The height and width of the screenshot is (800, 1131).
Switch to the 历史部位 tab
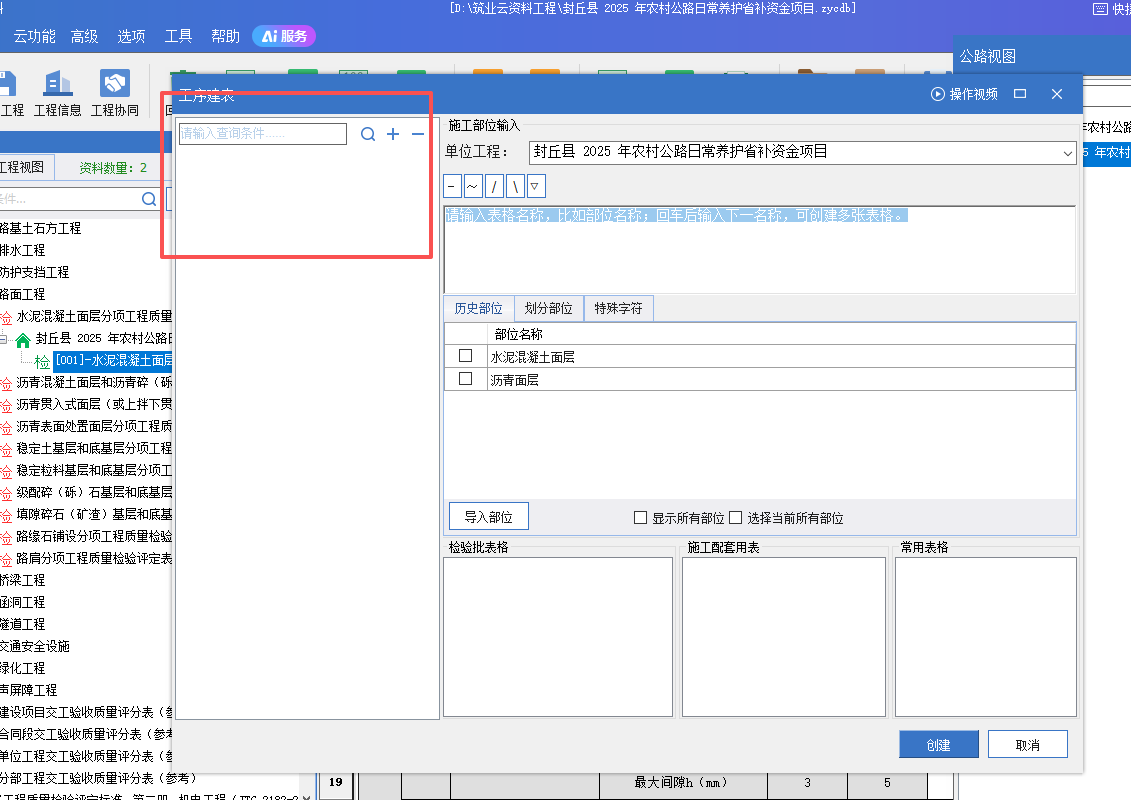pyautogui.click(x=478, y=309)
